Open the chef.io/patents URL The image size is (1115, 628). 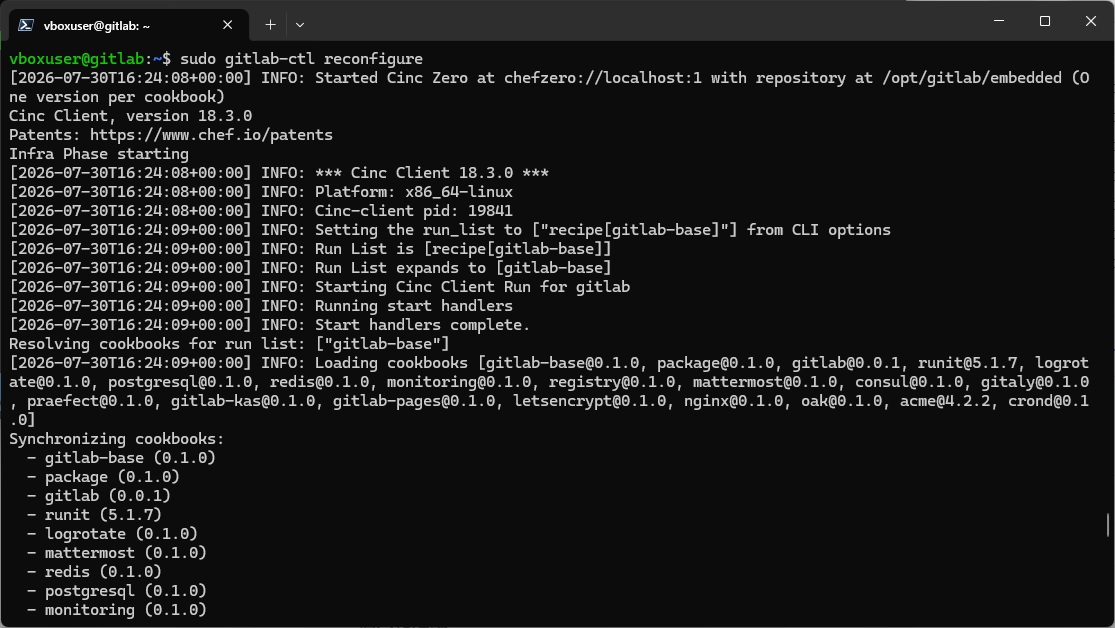point(211,135)
